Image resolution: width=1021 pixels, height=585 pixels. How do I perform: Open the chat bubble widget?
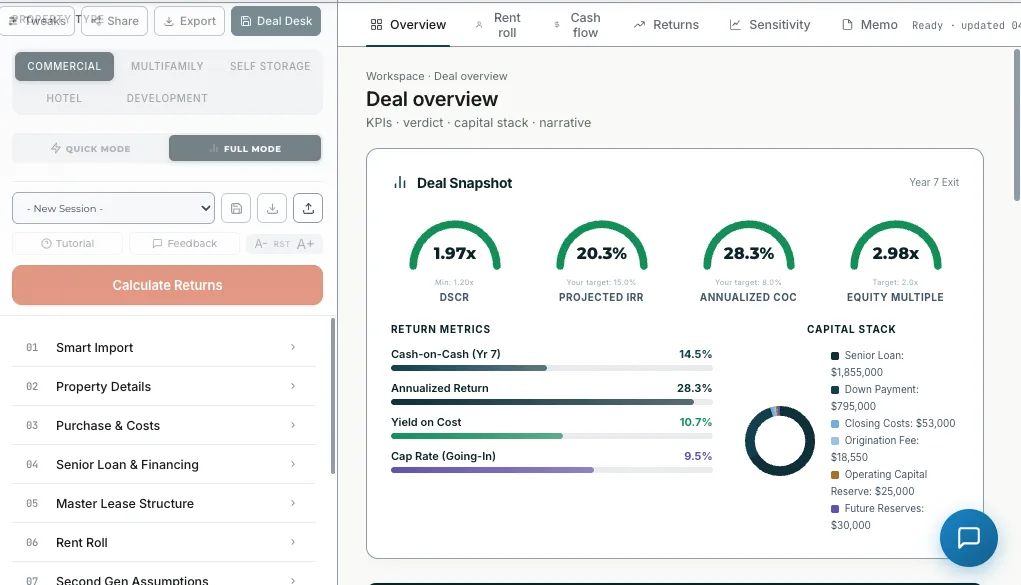(x=968, y=538)
